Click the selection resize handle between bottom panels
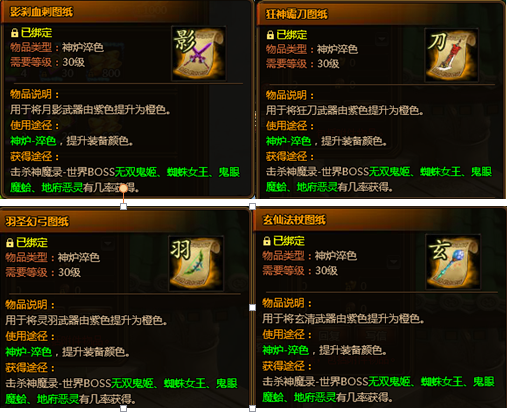 coord(252,307)
